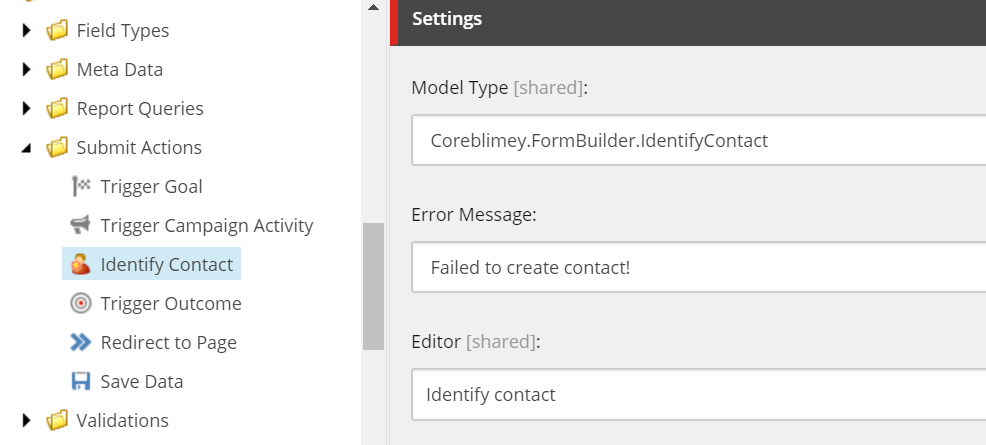
Task: Click the Field Types folder icon
Action: pyautogui.click(x=57, y=30)
